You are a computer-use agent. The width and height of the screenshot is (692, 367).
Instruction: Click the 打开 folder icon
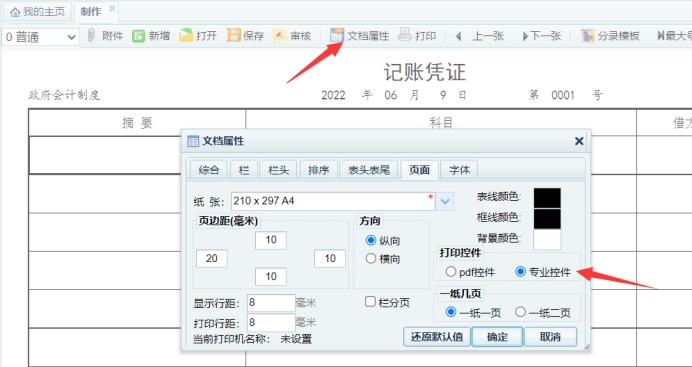pos(186,35)
